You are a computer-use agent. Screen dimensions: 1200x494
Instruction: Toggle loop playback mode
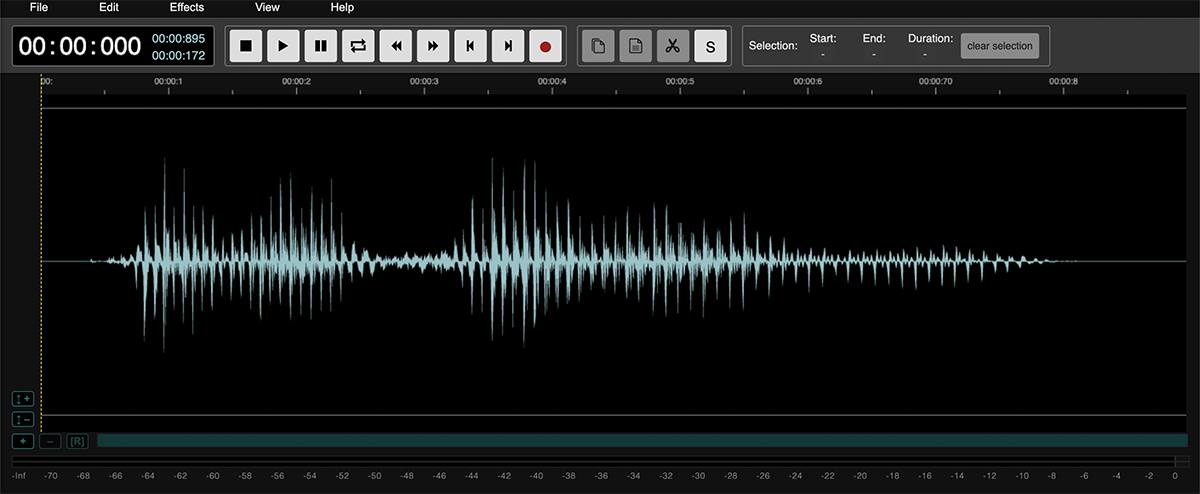[358, 46]
